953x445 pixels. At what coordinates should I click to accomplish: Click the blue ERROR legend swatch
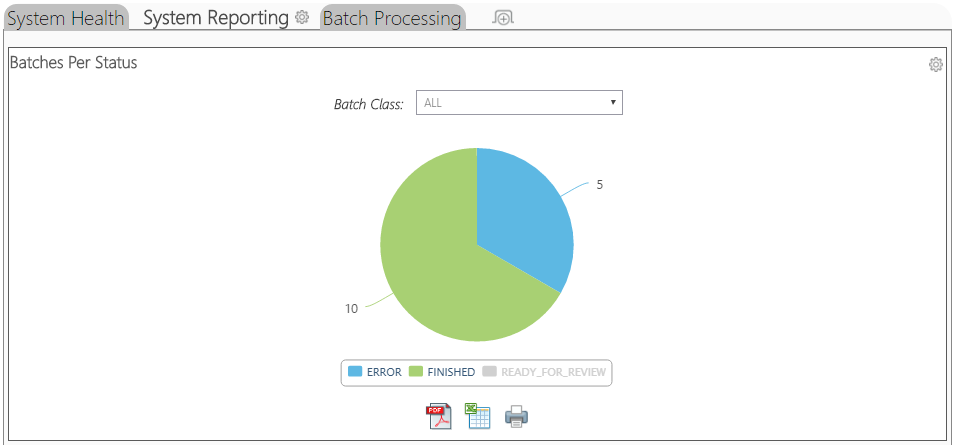tap(355, 372)
